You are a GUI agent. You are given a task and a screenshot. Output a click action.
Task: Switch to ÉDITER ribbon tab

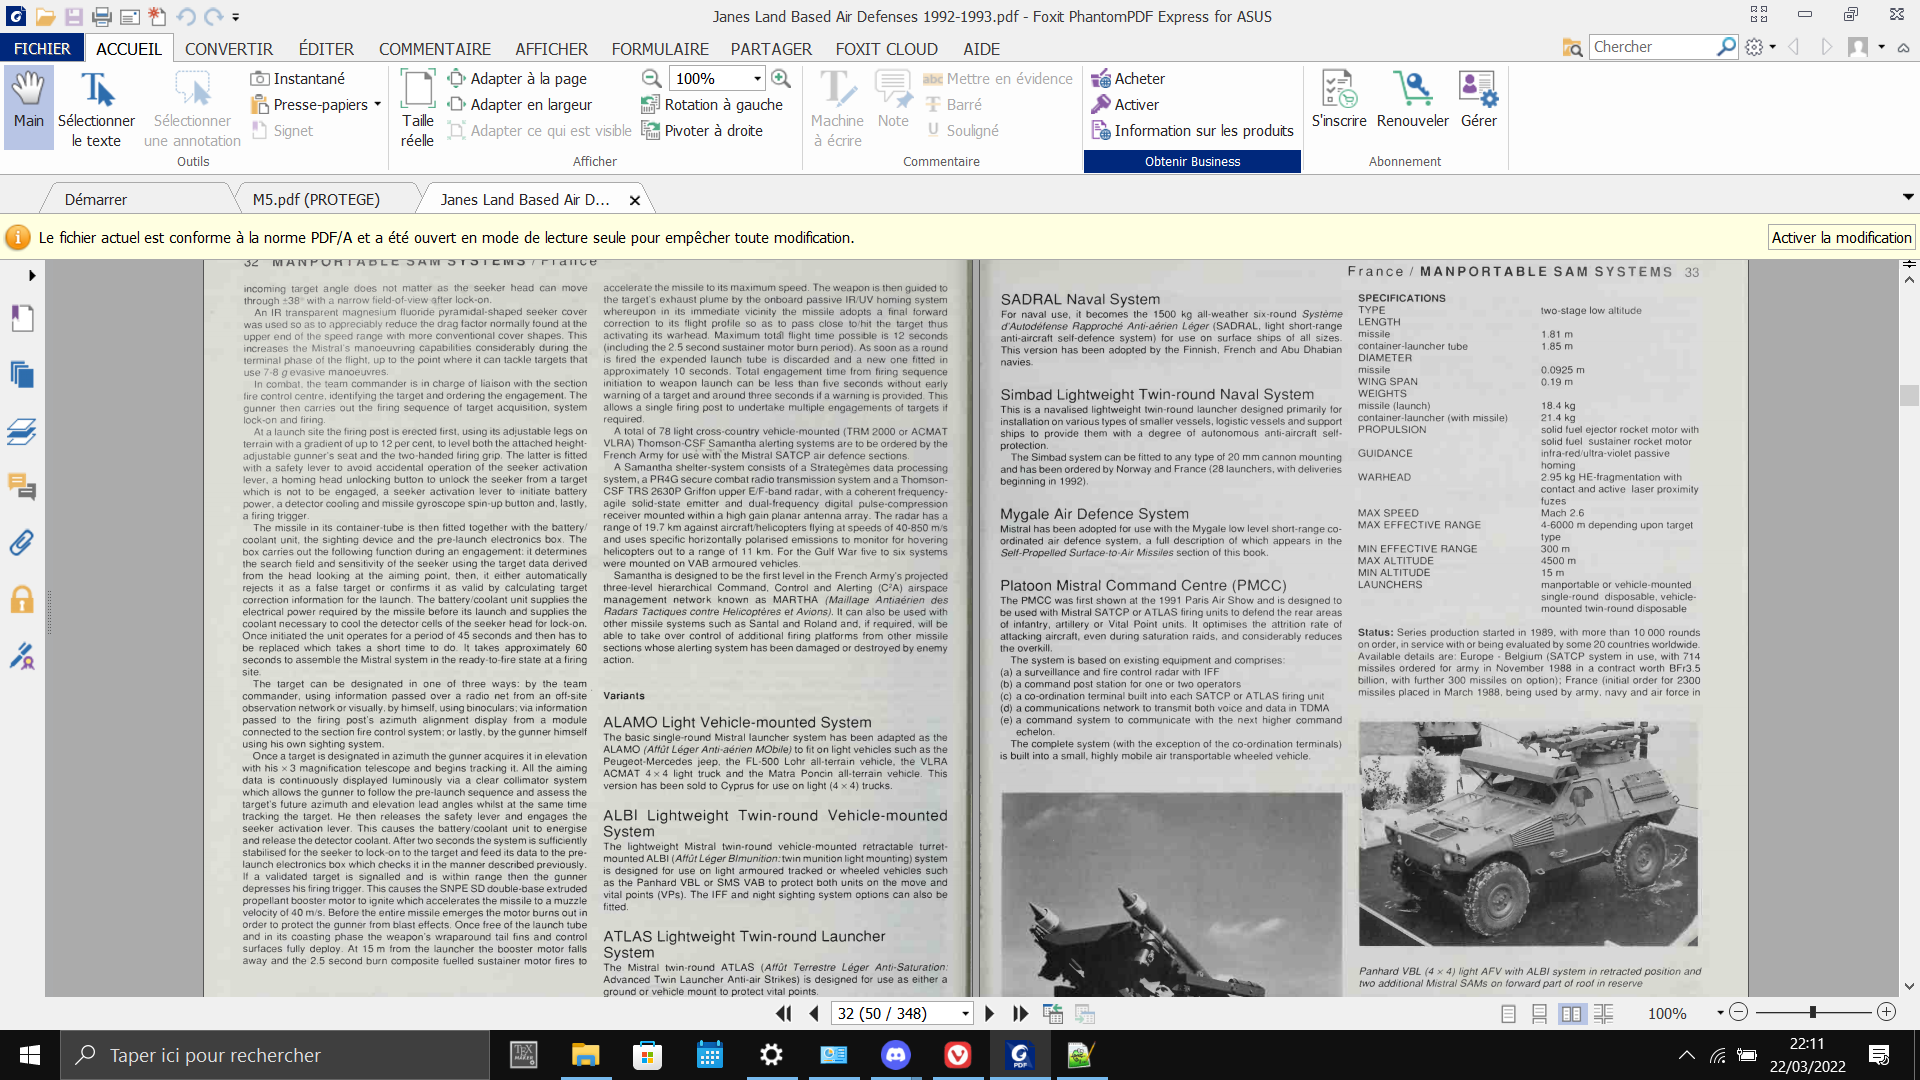tap(326, 48)
